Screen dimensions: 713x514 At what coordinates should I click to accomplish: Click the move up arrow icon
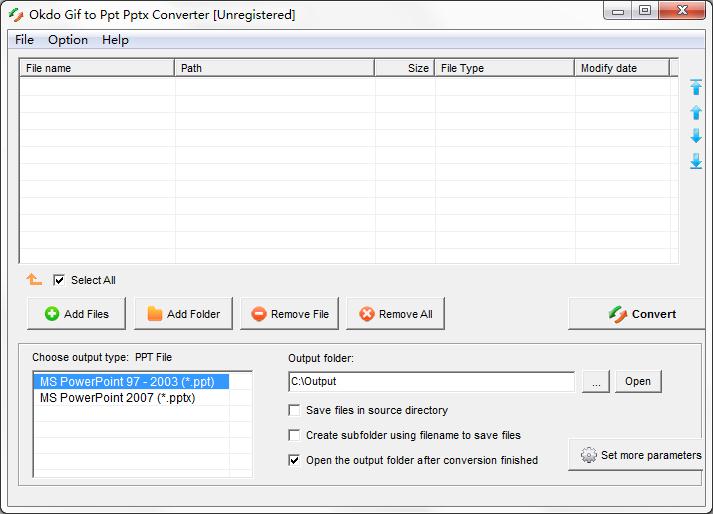coord(696,112)
